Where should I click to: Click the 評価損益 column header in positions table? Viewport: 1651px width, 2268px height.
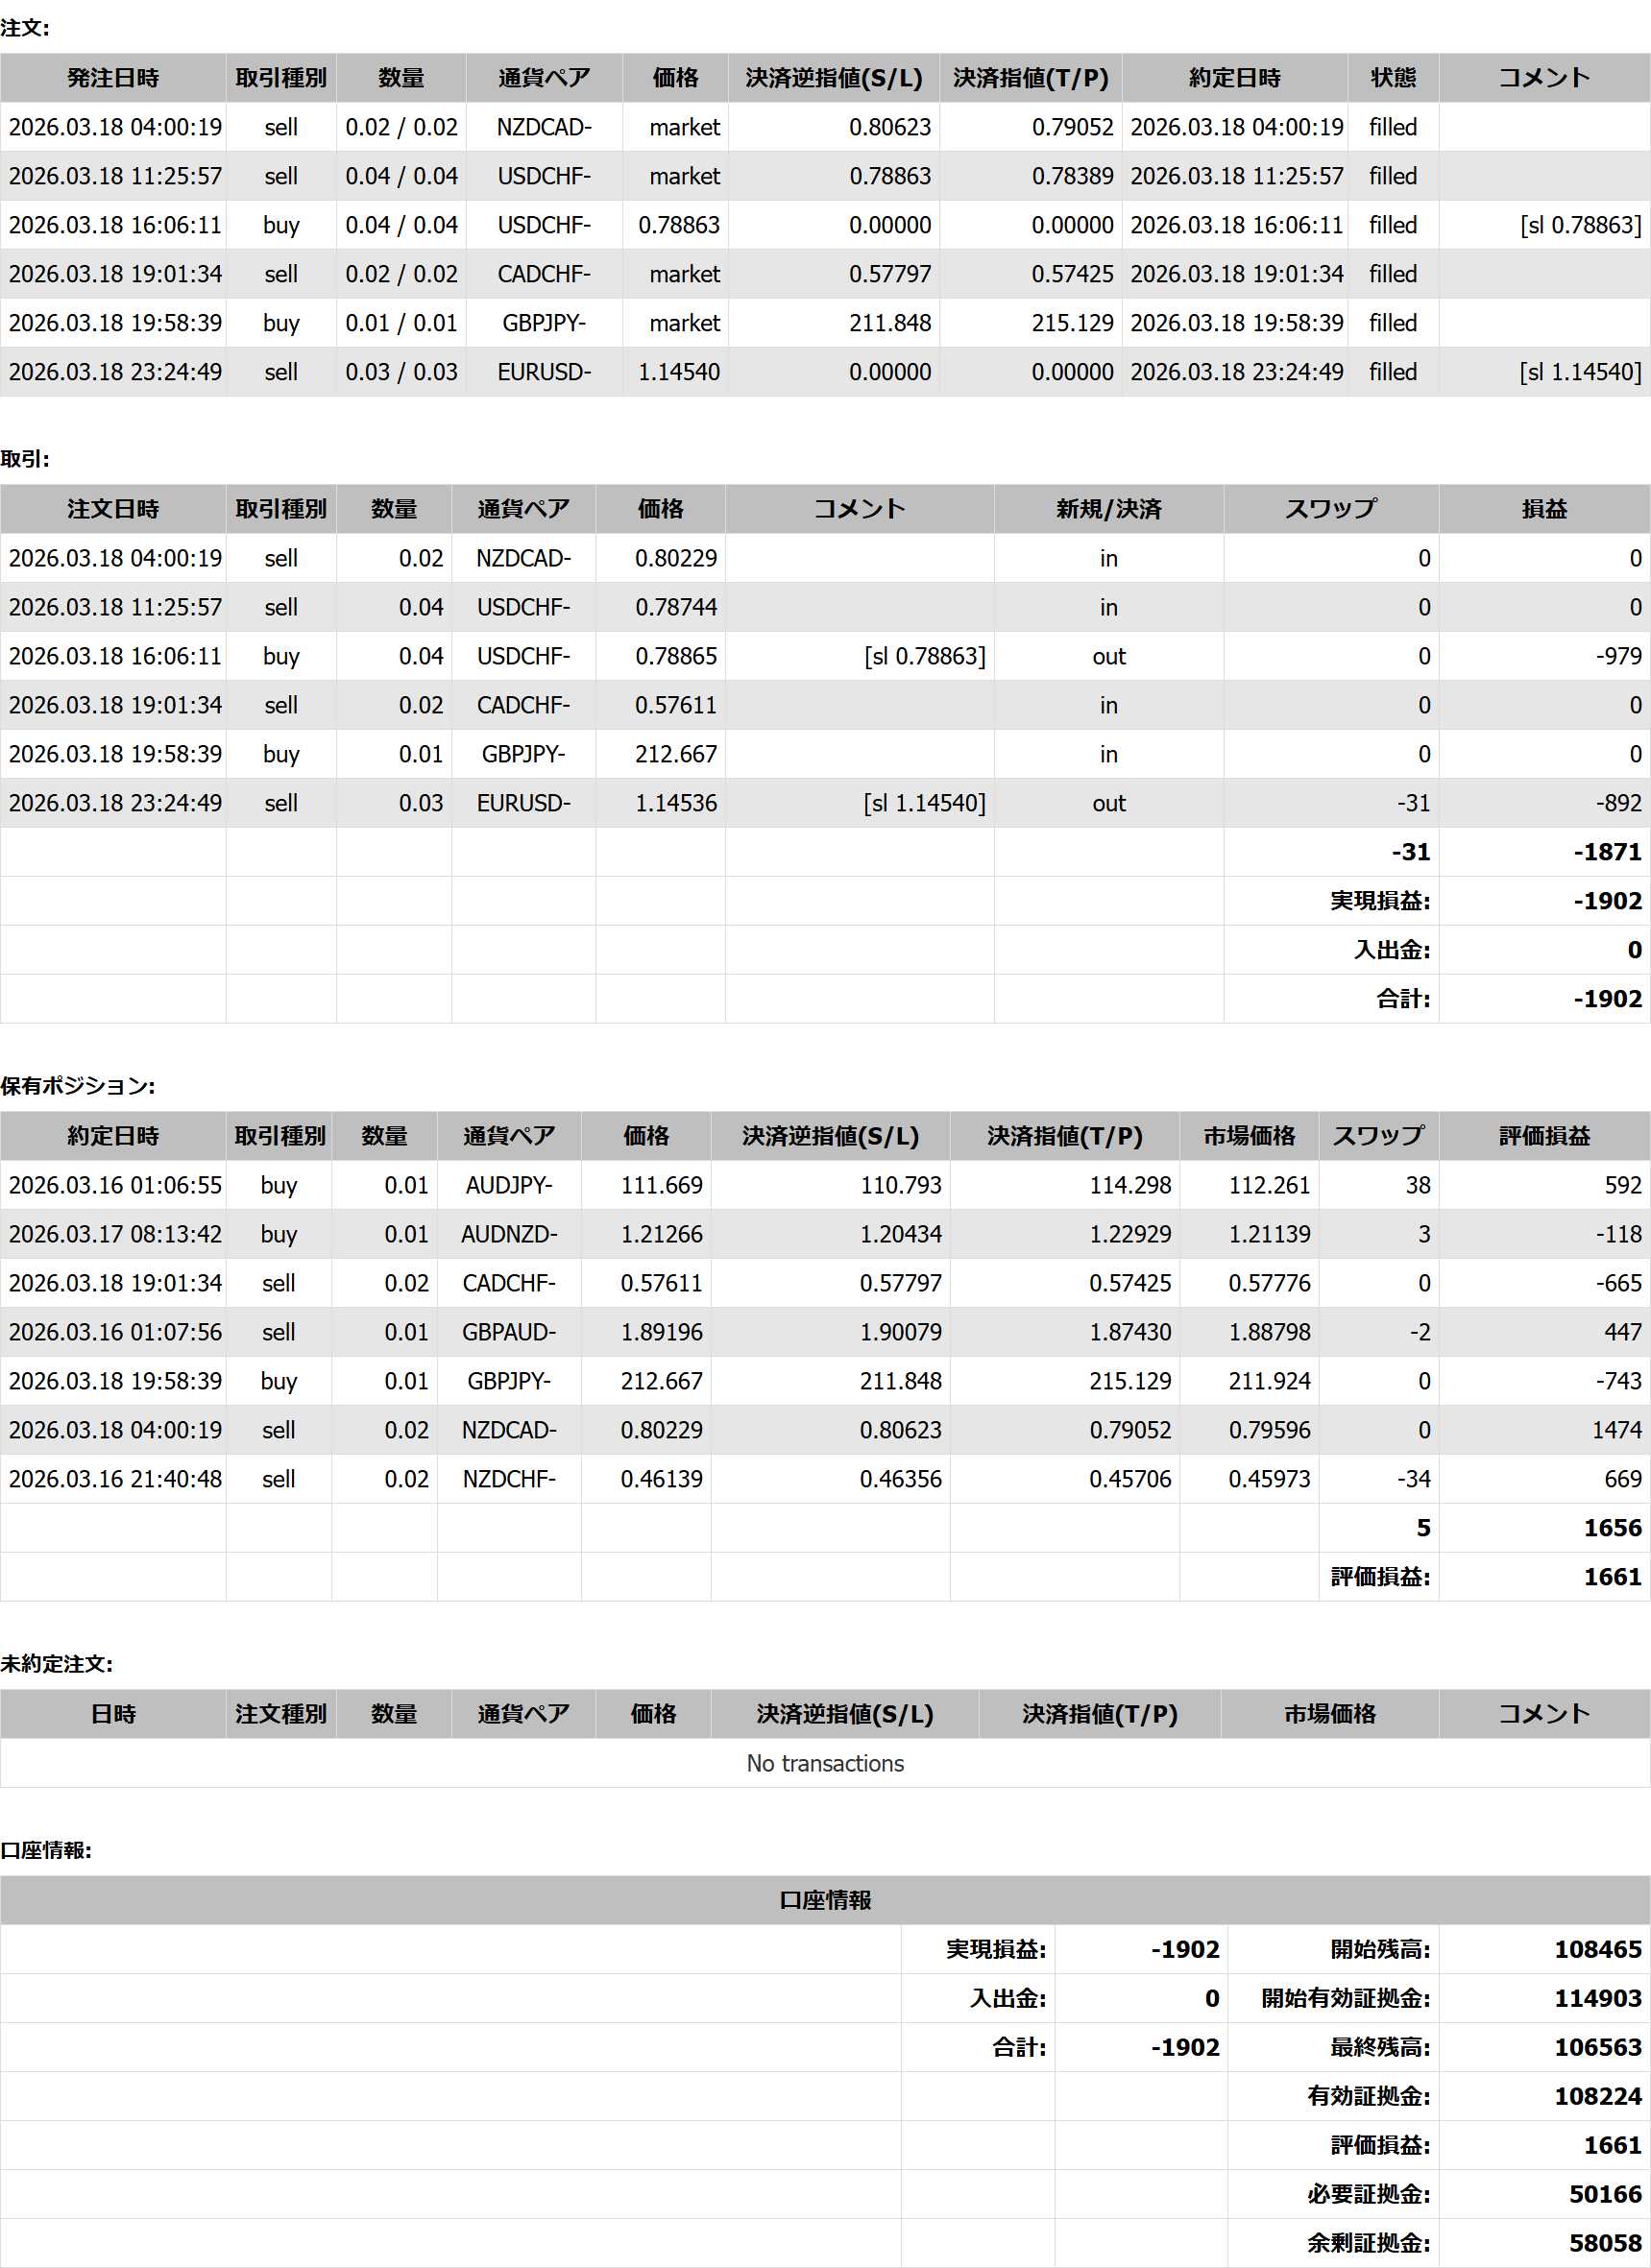[1543, 1136]
